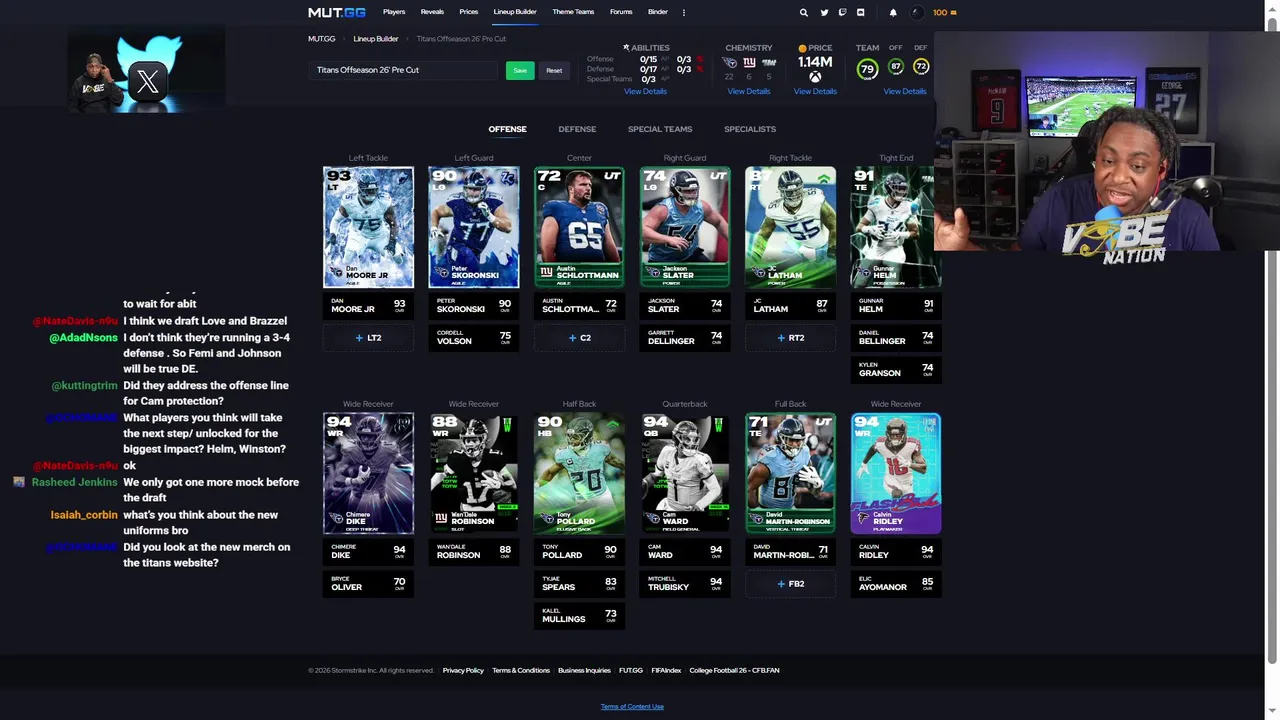This screenshot has height=720, width=1280.
Task: Switch to the Defense tab
Action: click(x=577, y=129)
